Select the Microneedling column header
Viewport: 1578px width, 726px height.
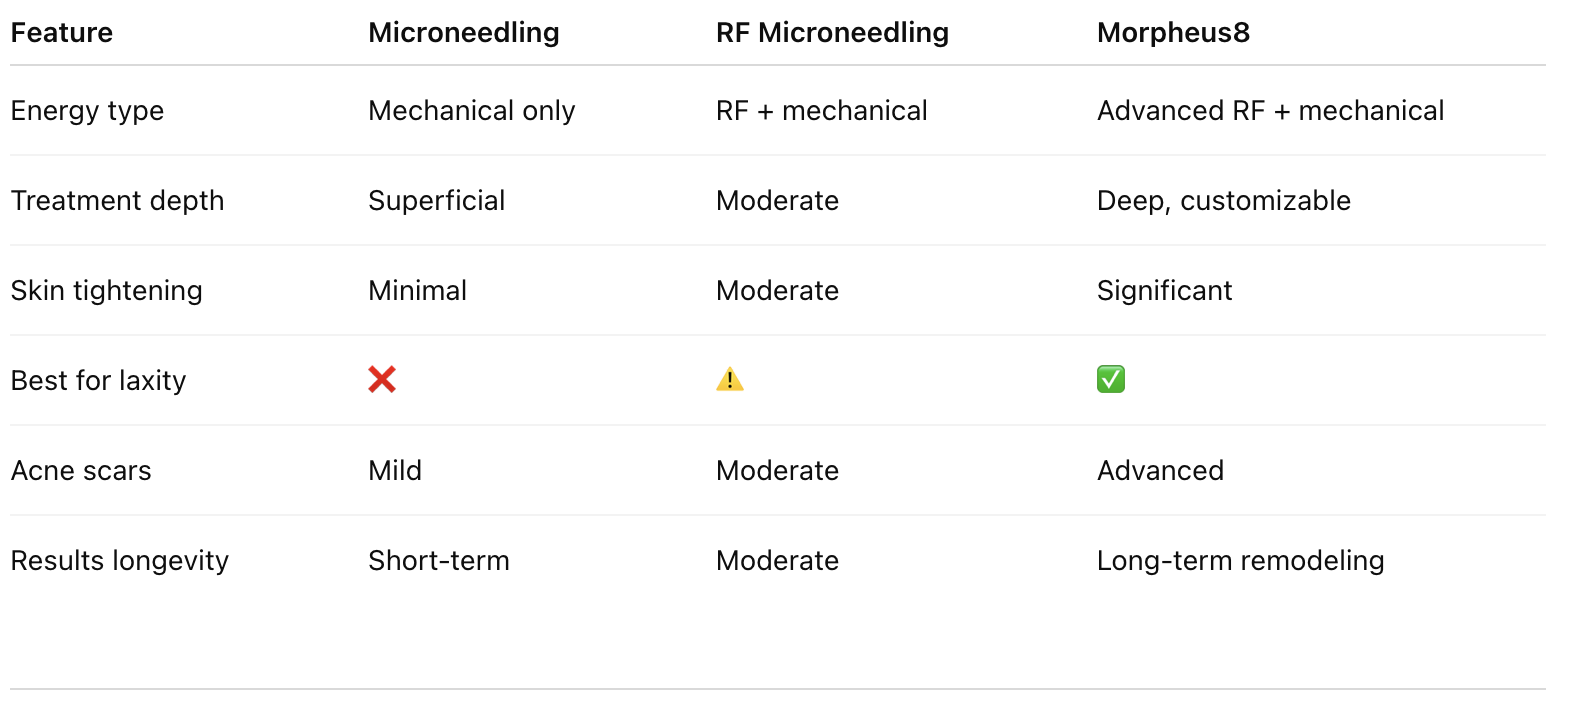464,33
